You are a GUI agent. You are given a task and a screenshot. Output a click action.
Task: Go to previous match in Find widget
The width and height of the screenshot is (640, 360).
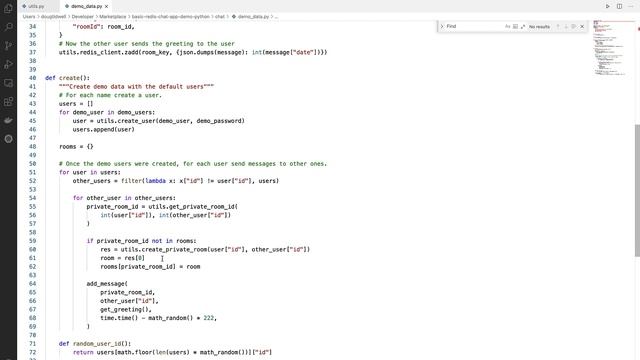558,27
